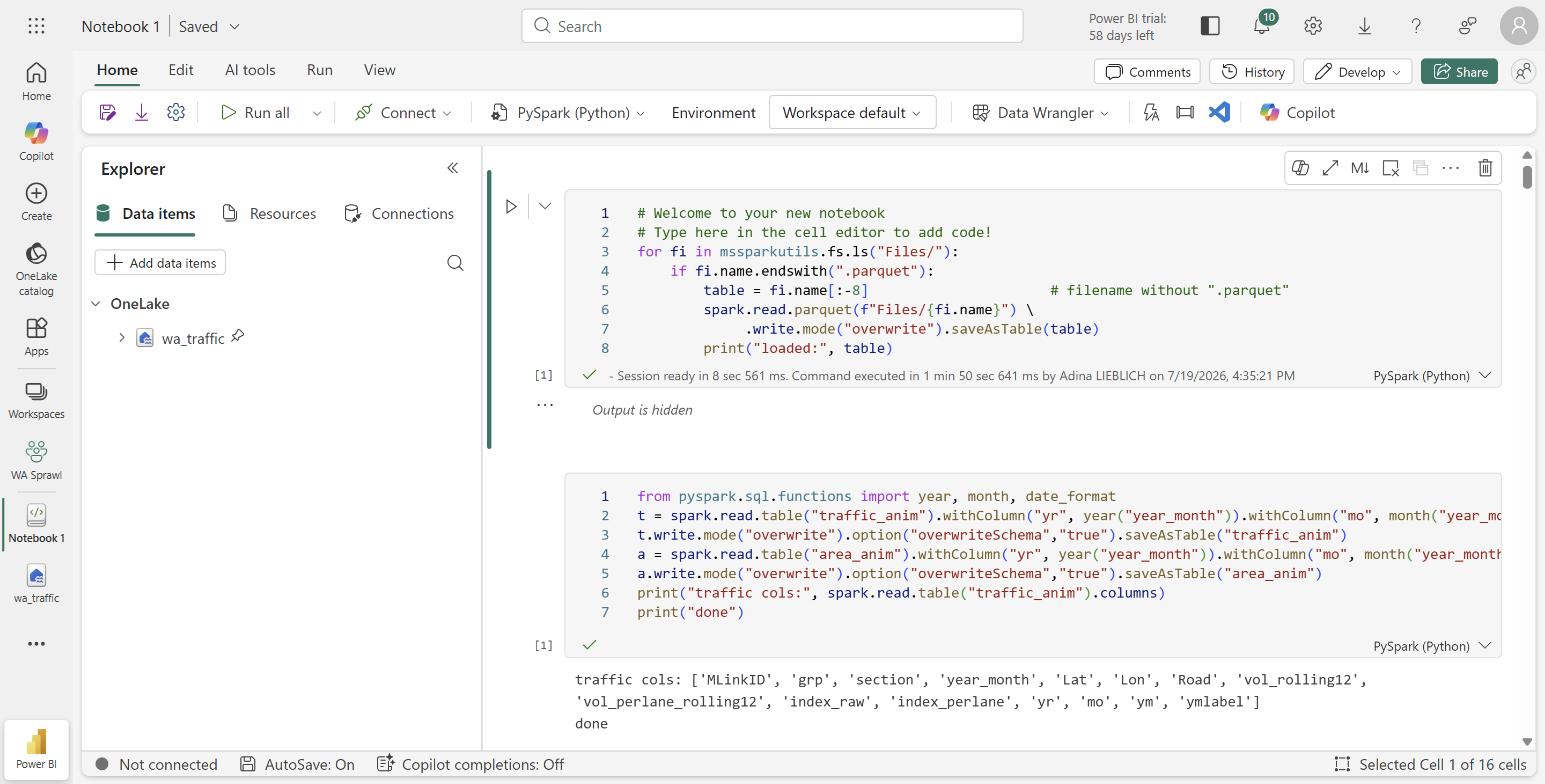Open the Copilot toolbar button
Screen dimensions: 1545x784
click(1297, 113)
